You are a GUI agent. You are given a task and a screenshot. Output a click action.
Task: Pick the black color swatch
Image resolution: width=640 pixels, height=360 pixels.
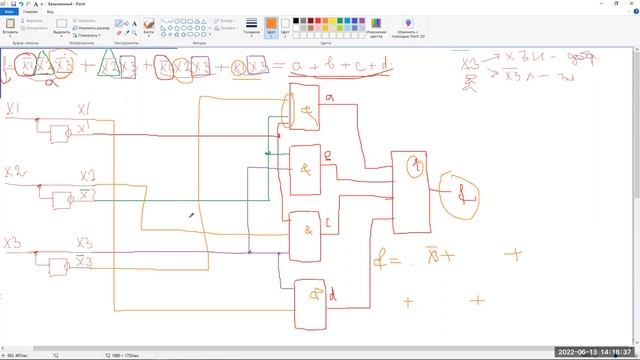[296, 20]
